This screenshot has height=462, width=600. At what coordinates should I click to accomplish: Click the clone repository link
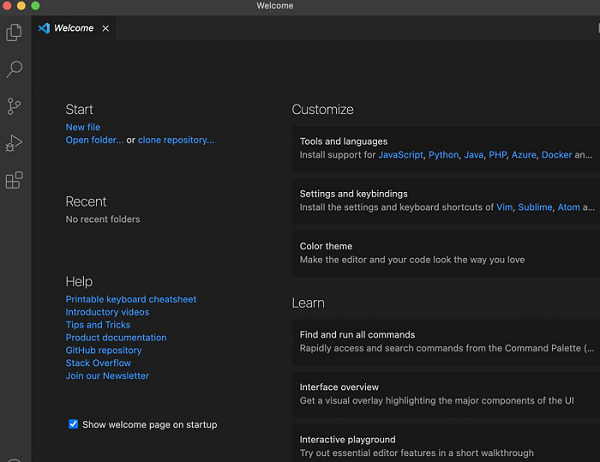click(x=176, y=140)
